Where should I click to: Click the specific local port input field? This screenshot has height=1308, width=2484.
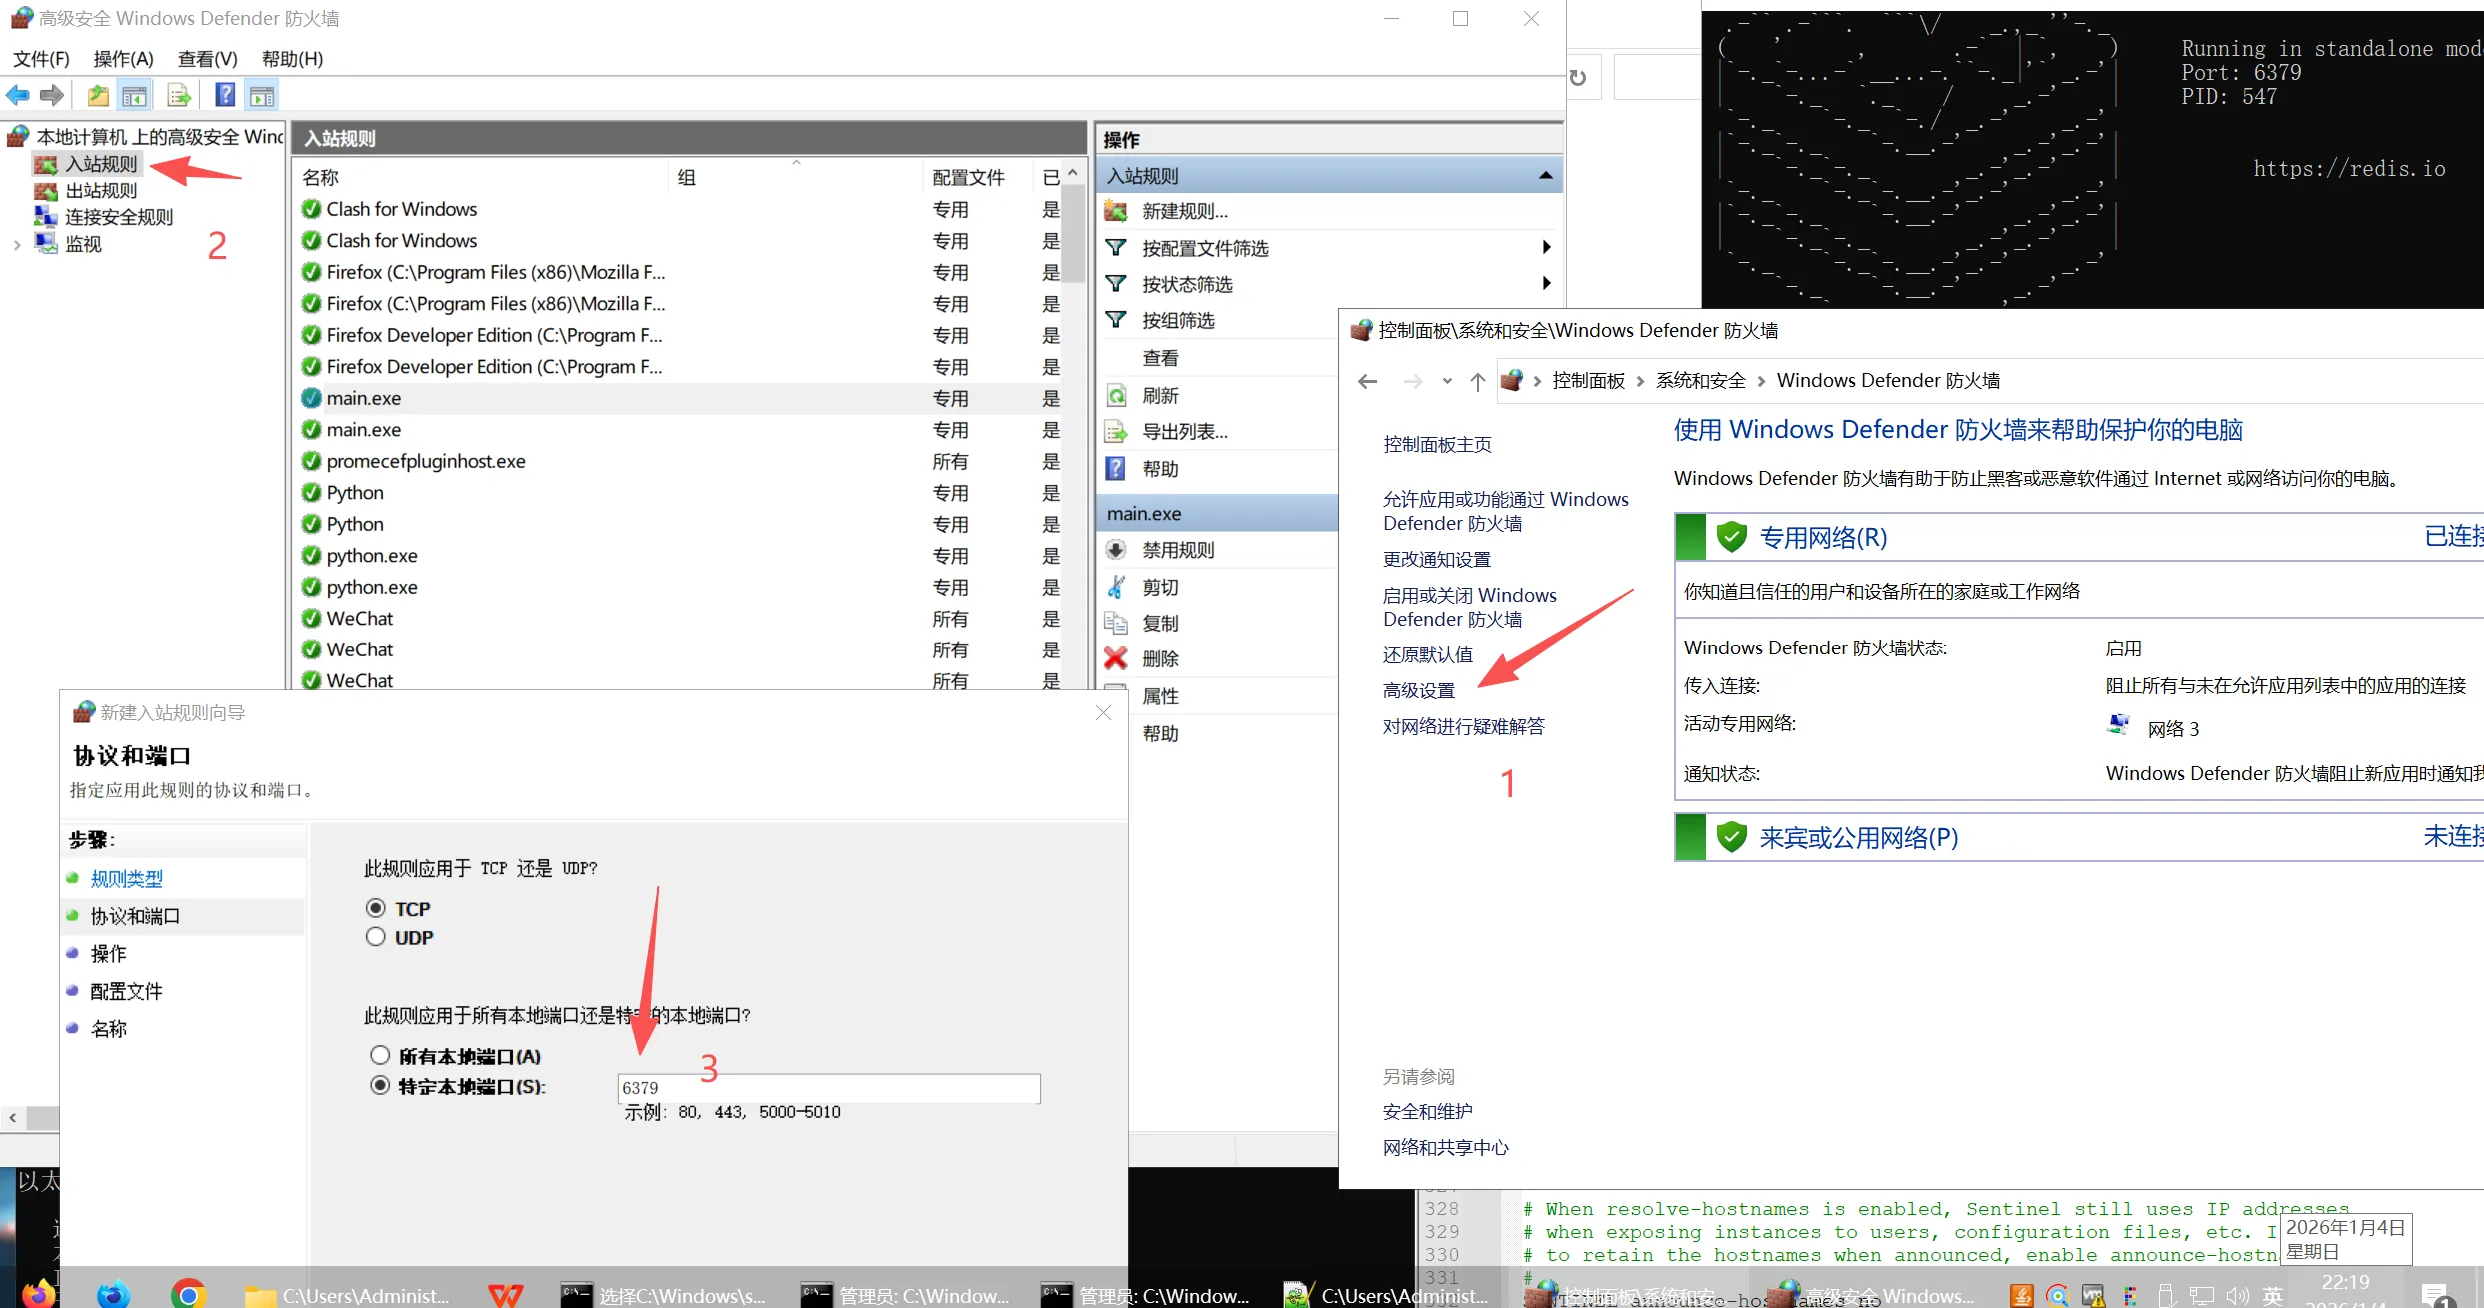829,1088
